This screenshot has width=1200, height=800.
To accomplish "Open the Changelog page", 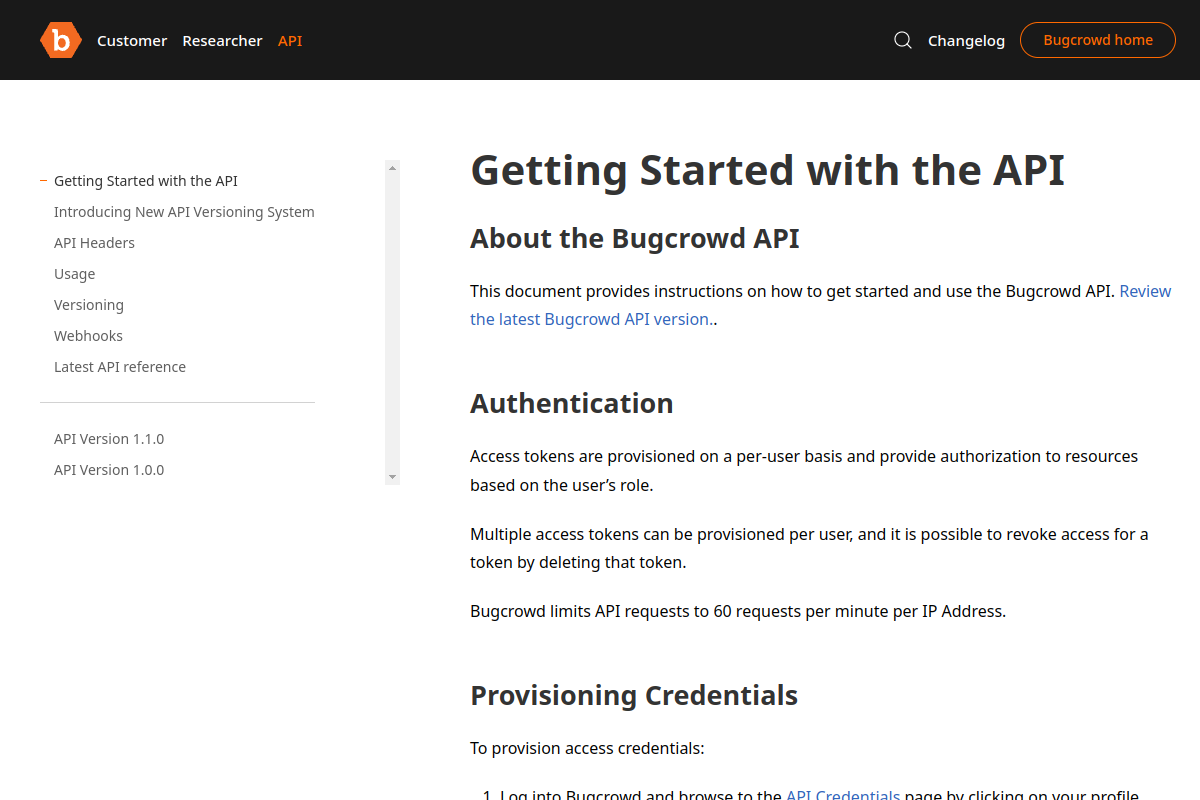I will coord(966,41).
